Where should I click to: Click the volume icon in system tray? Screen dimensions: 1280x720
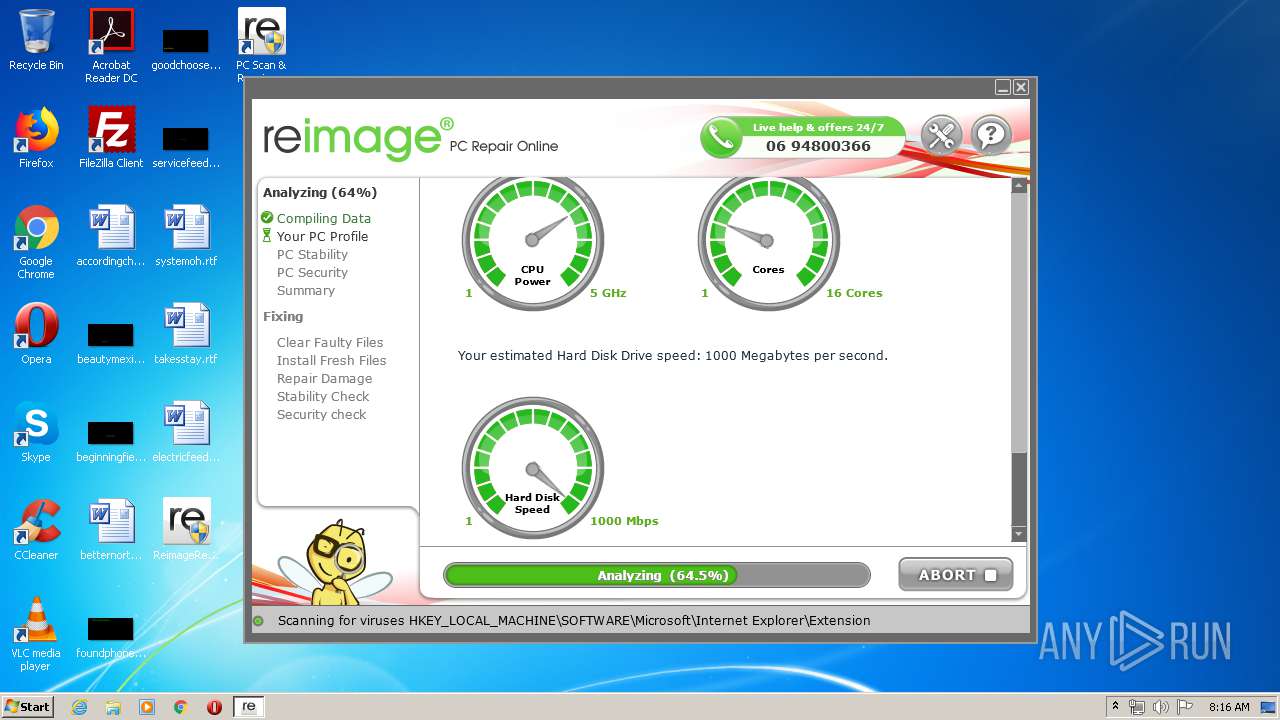point(1160,707)
